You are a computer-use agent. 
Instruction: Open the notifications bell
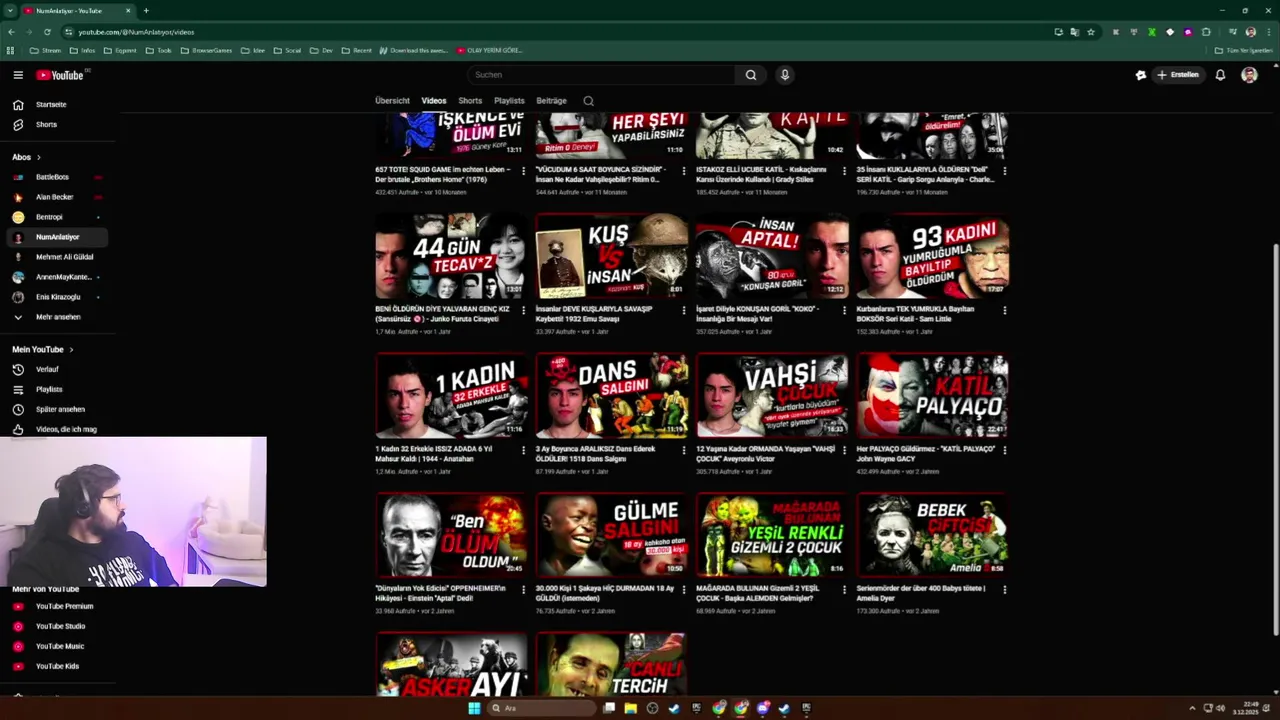point(1220,75)
